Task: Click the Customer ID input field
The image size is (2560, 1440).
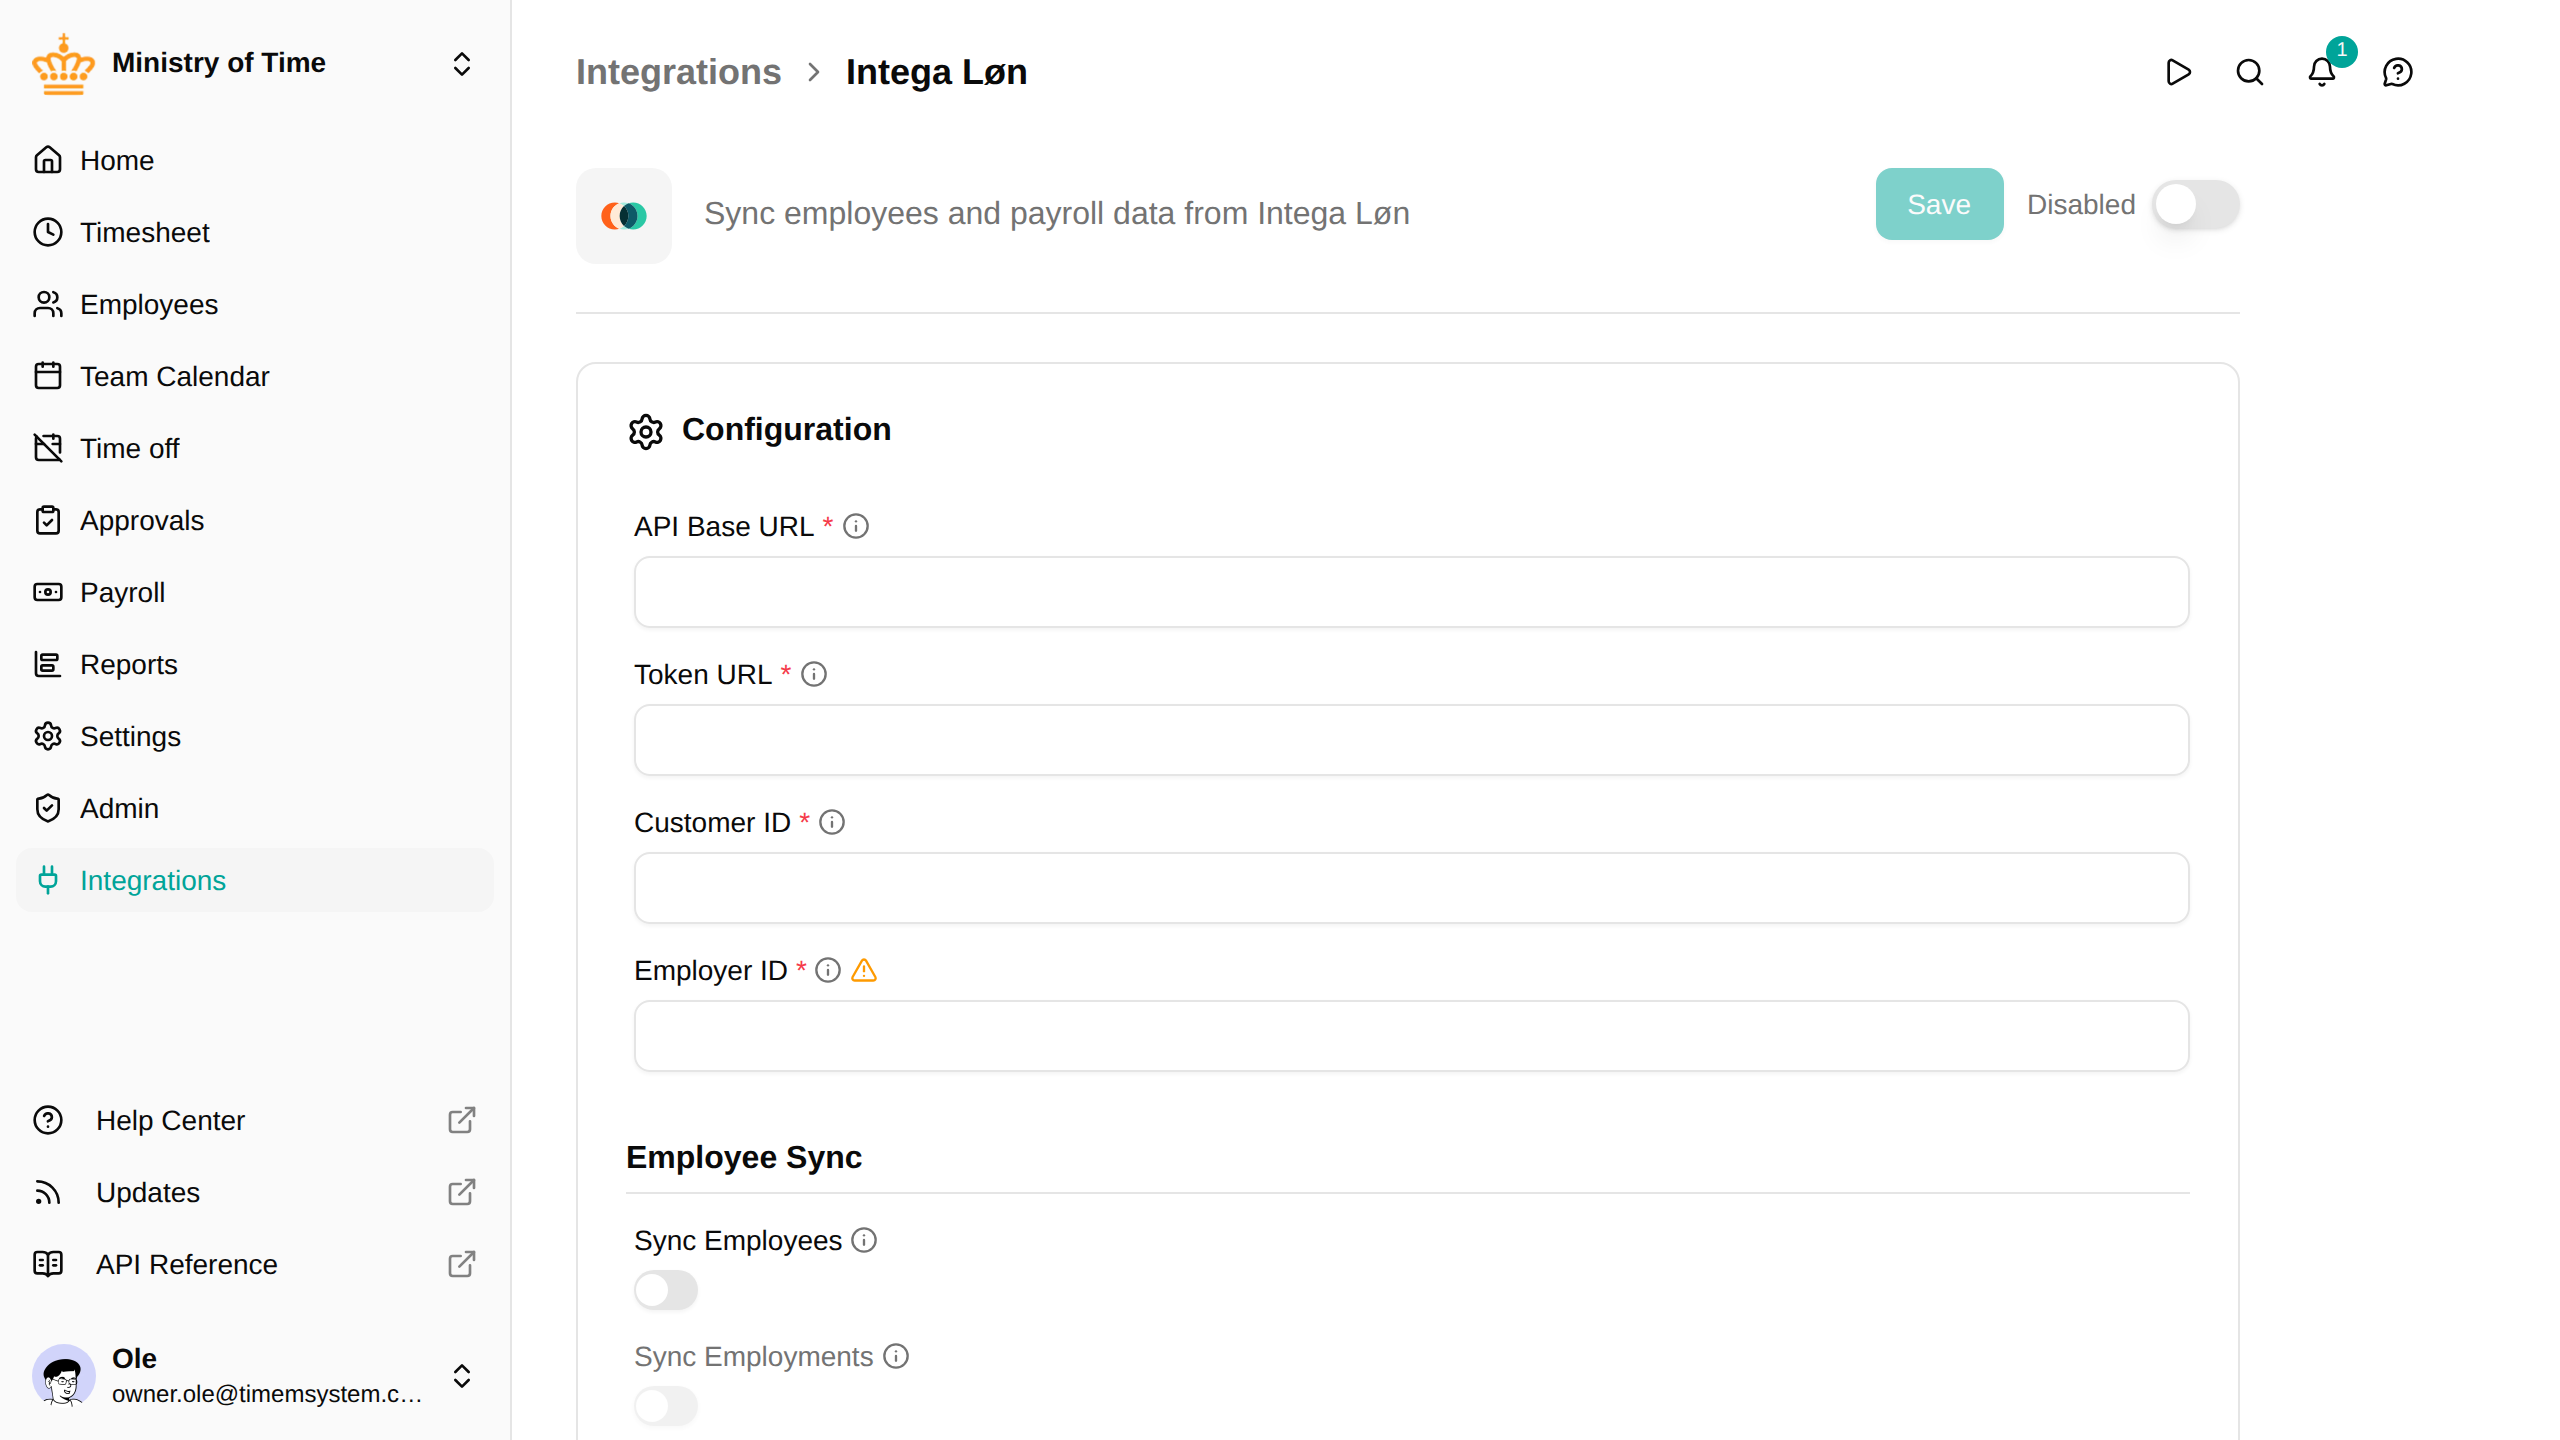Action: [1411, 888]
